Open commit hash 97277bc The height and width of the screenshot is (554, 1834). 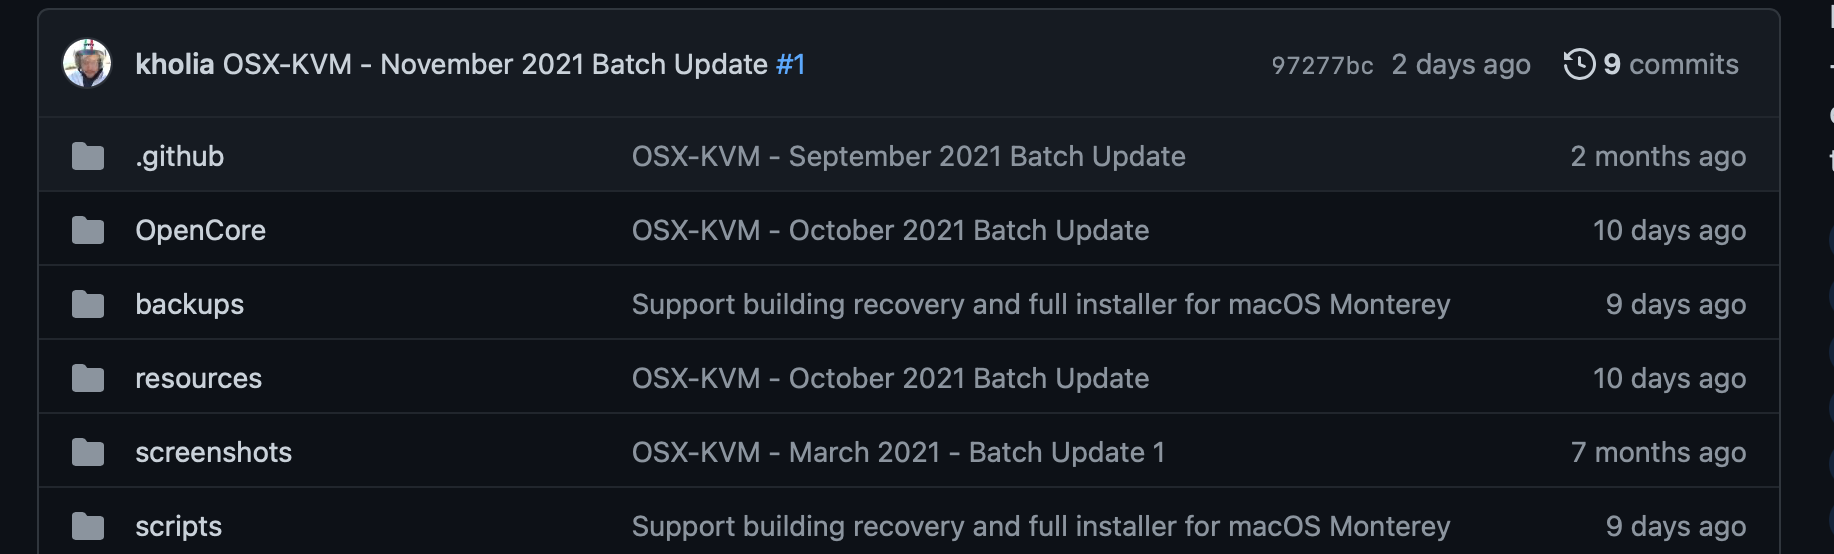[x=1321, y=66]
